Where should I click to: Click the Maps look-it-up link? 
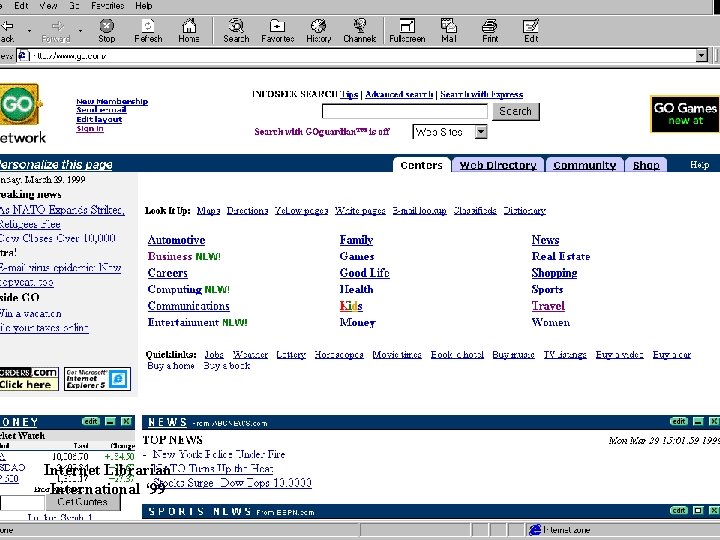[x=208, y=211]
